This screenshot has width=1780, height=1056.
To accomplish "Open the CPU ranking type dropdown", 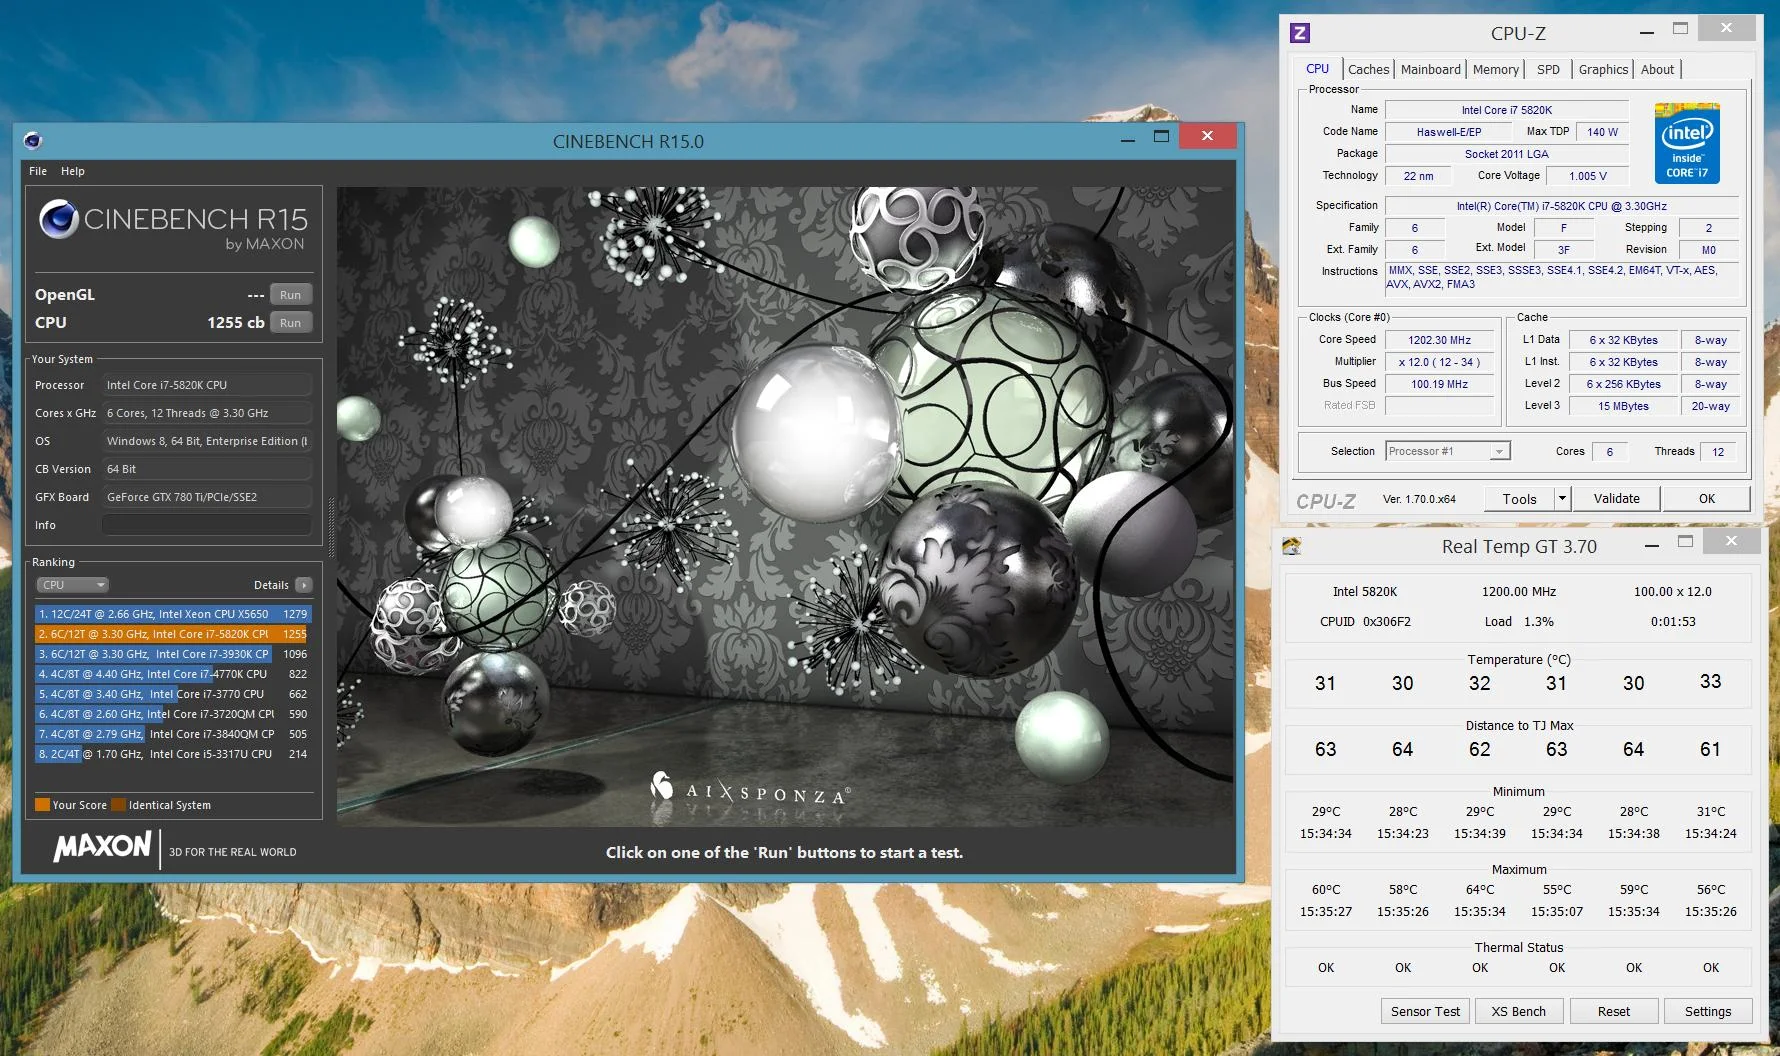I will [x=72, y=585].
